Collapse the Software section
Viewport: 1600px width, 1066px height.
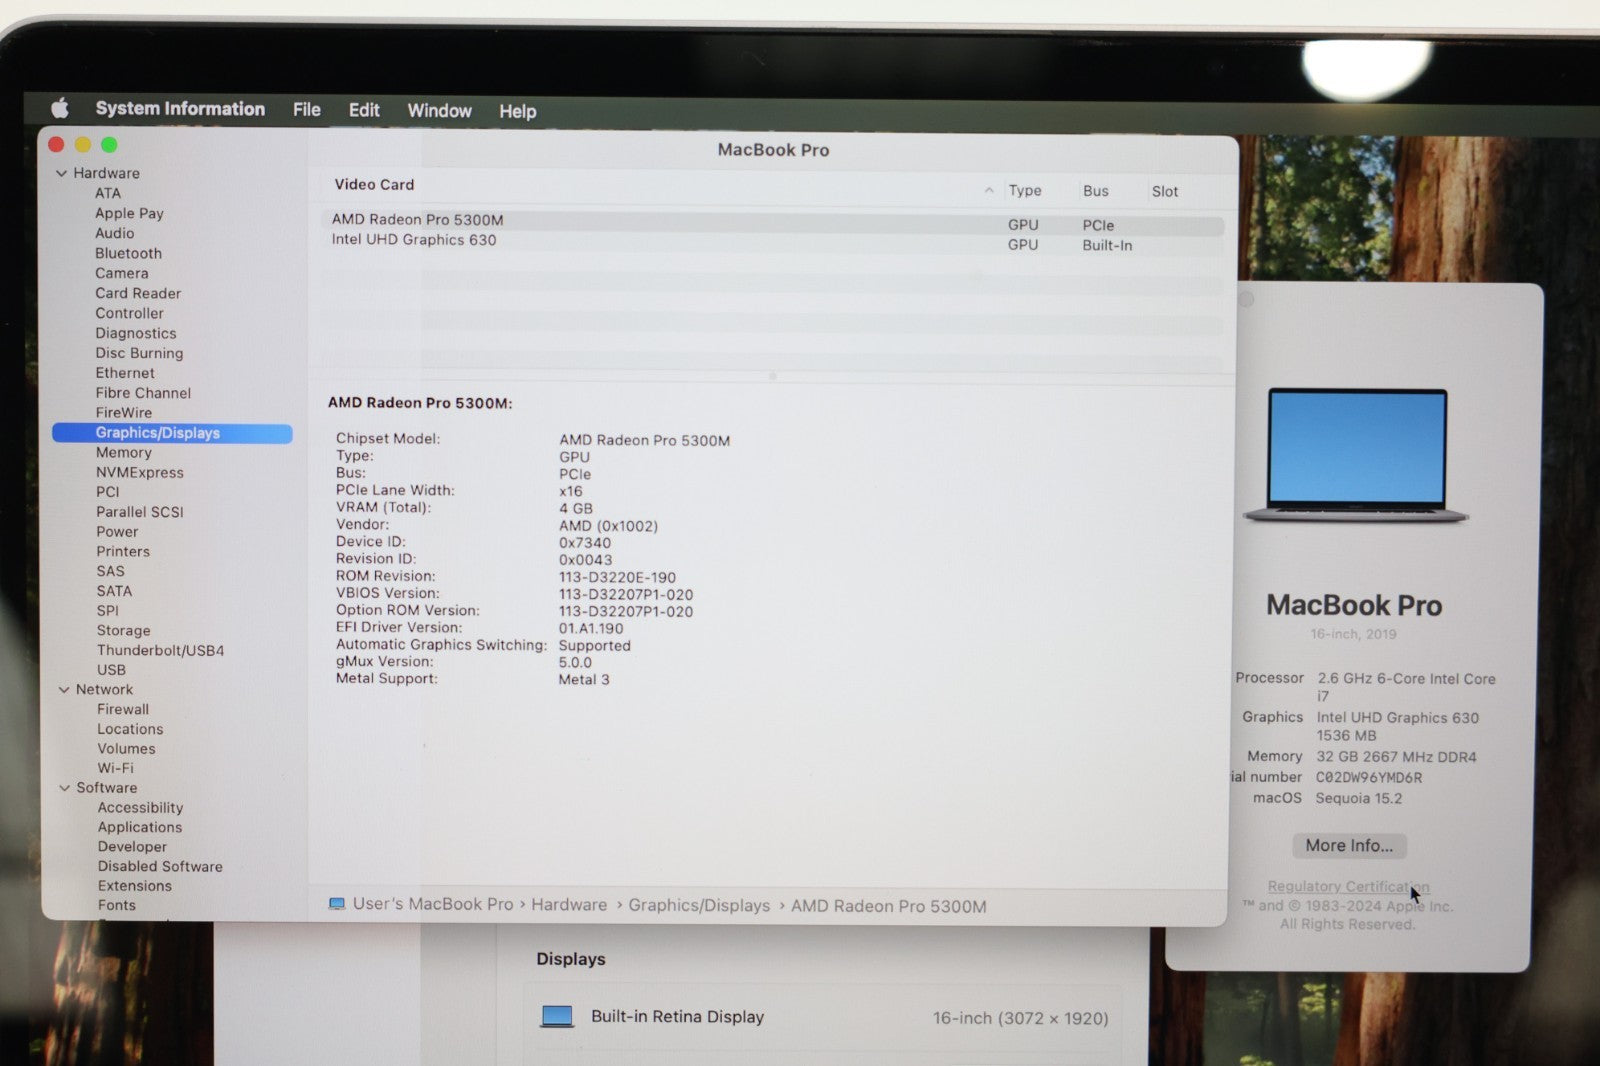(65, 788)
